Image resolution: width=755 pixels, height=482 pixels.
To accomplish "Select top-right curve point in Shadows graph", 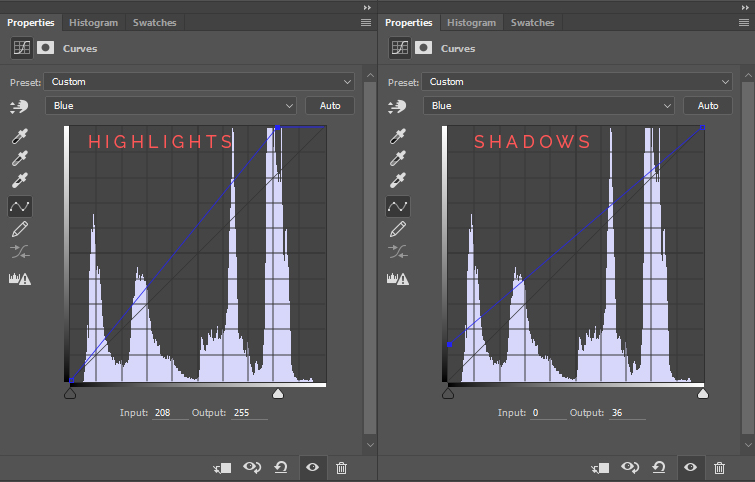I will coord(703,128).
